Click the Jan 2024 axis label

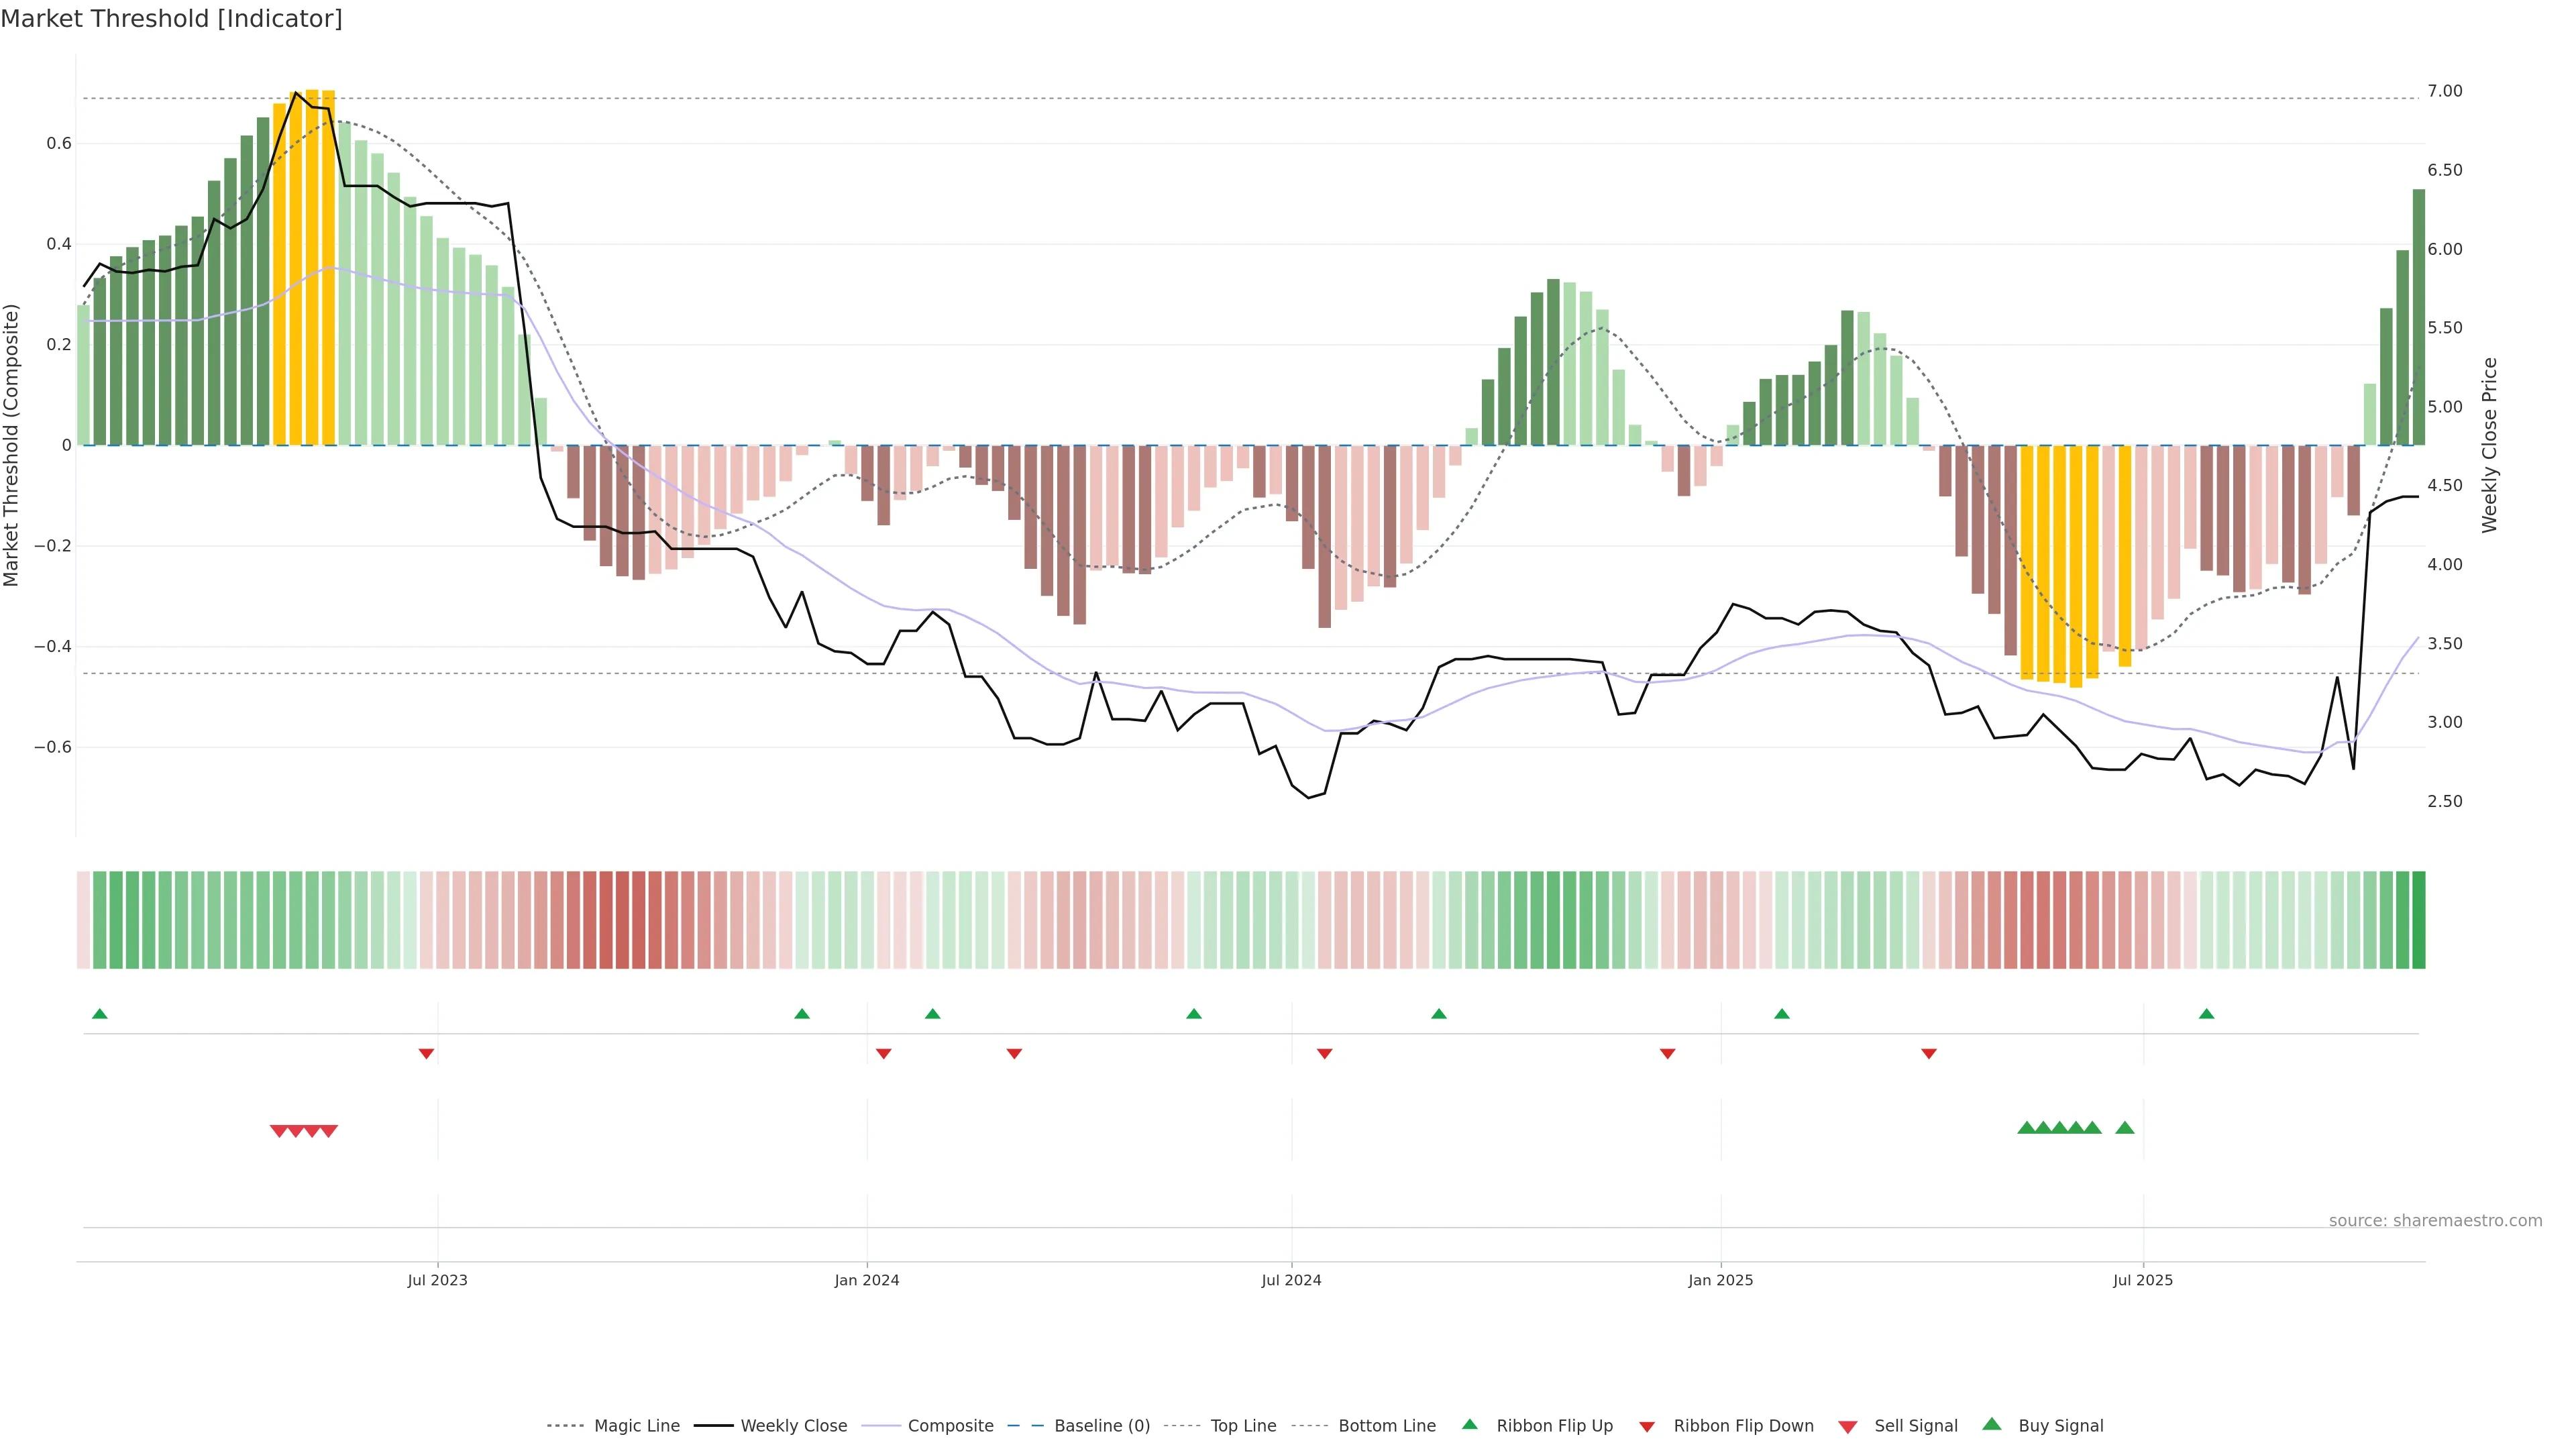[866, 1280]
